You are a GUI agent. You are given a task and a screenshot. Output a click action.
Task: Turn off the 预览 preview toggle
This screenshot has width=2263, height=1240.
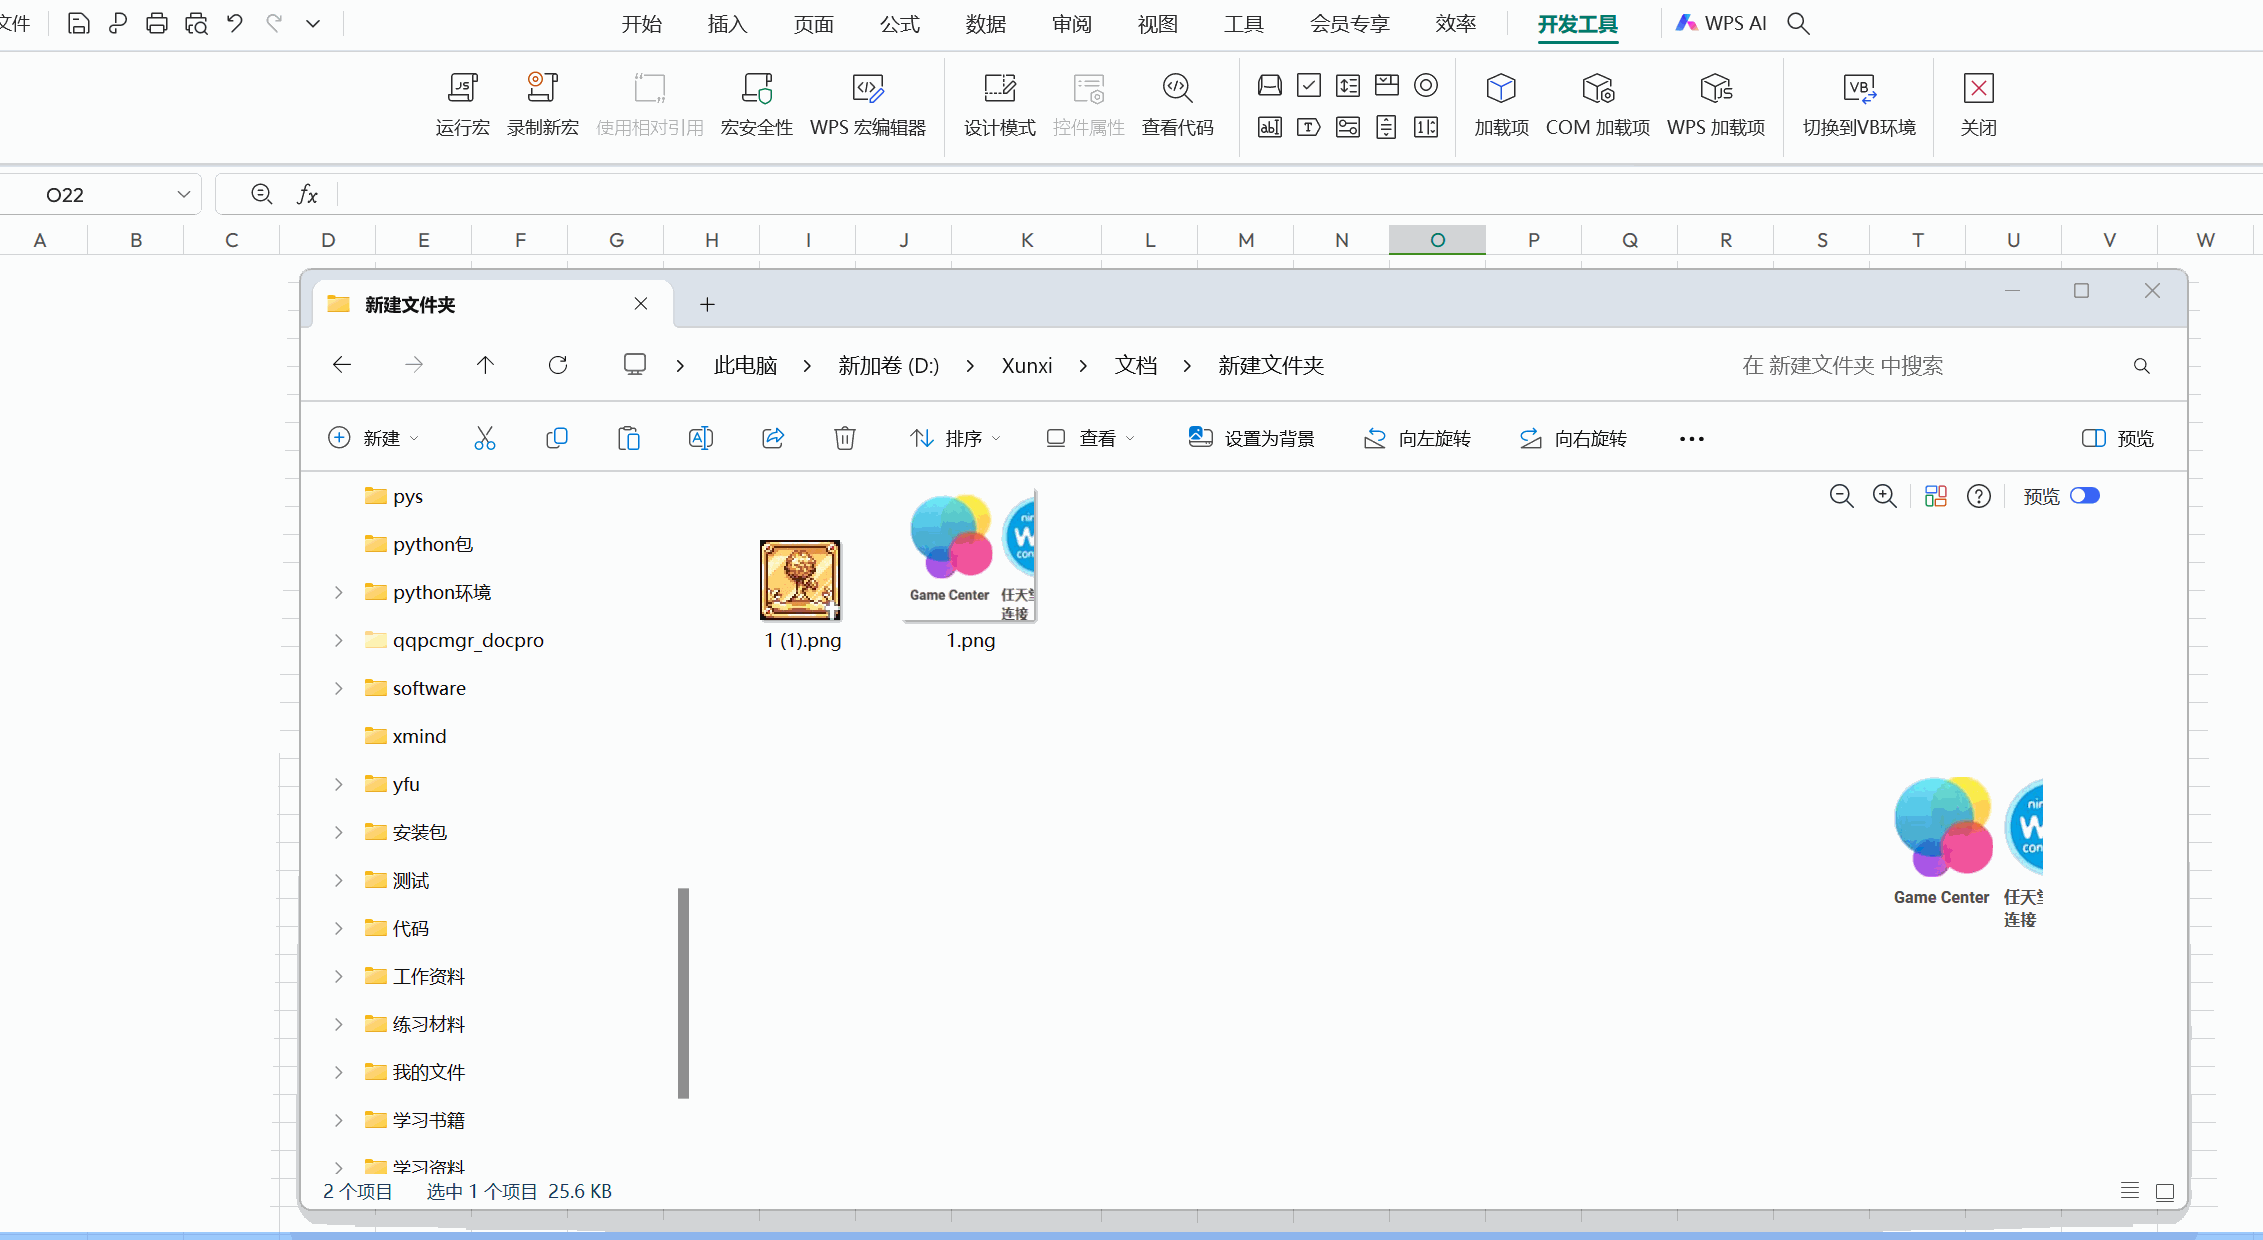pyautogui.click(x=2085, y=495)
